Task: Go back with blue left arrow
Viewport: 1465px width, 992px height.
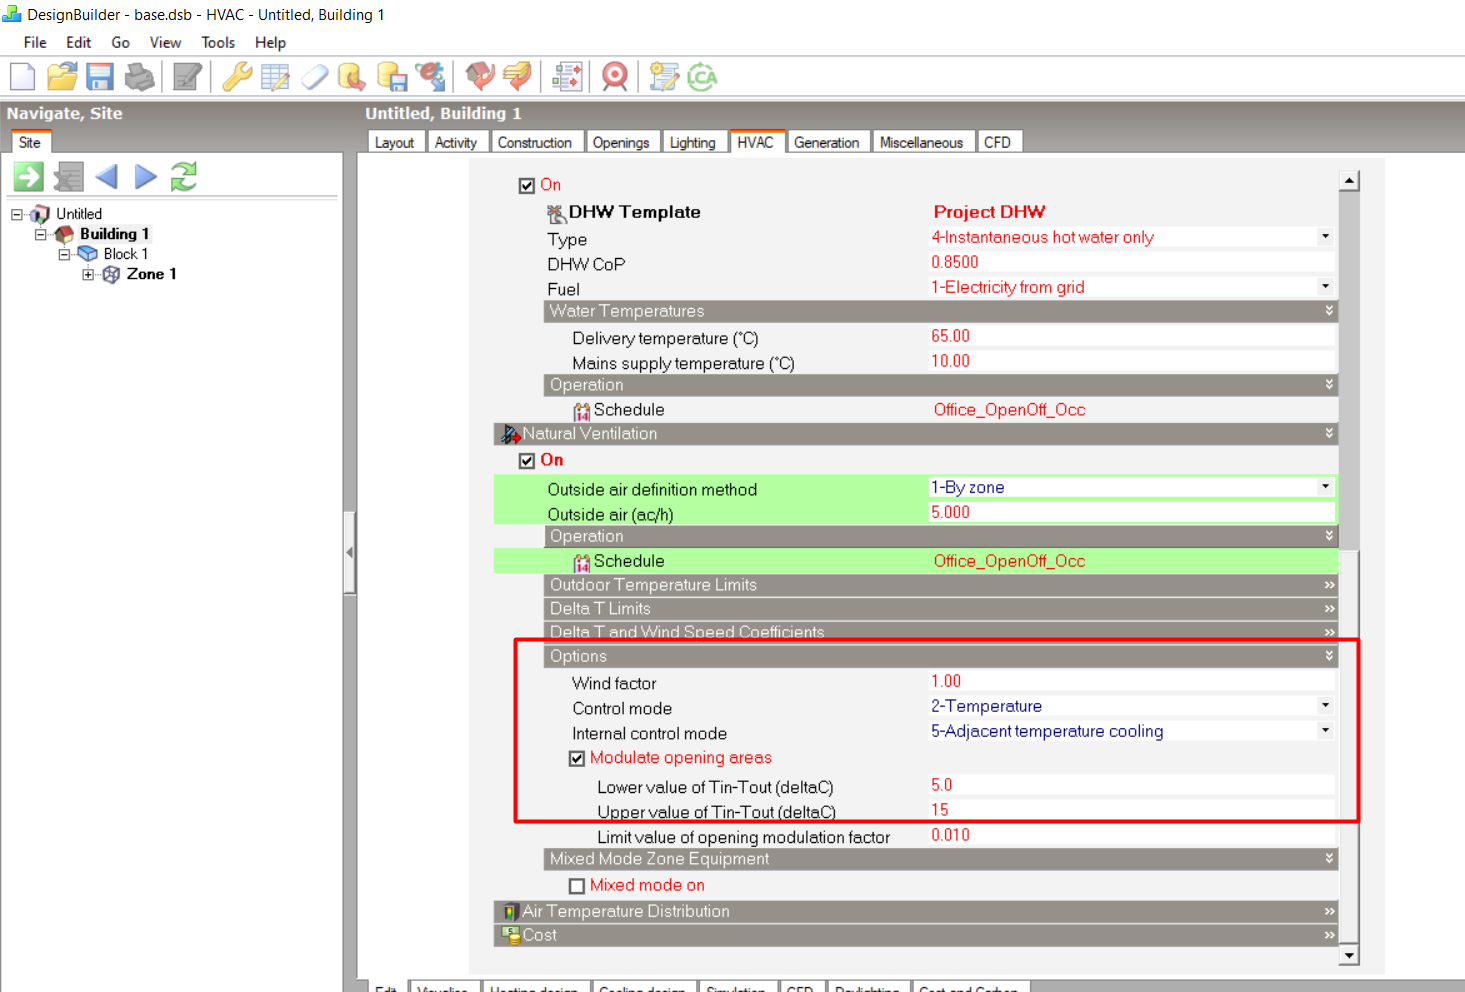Action: point(106,177)
